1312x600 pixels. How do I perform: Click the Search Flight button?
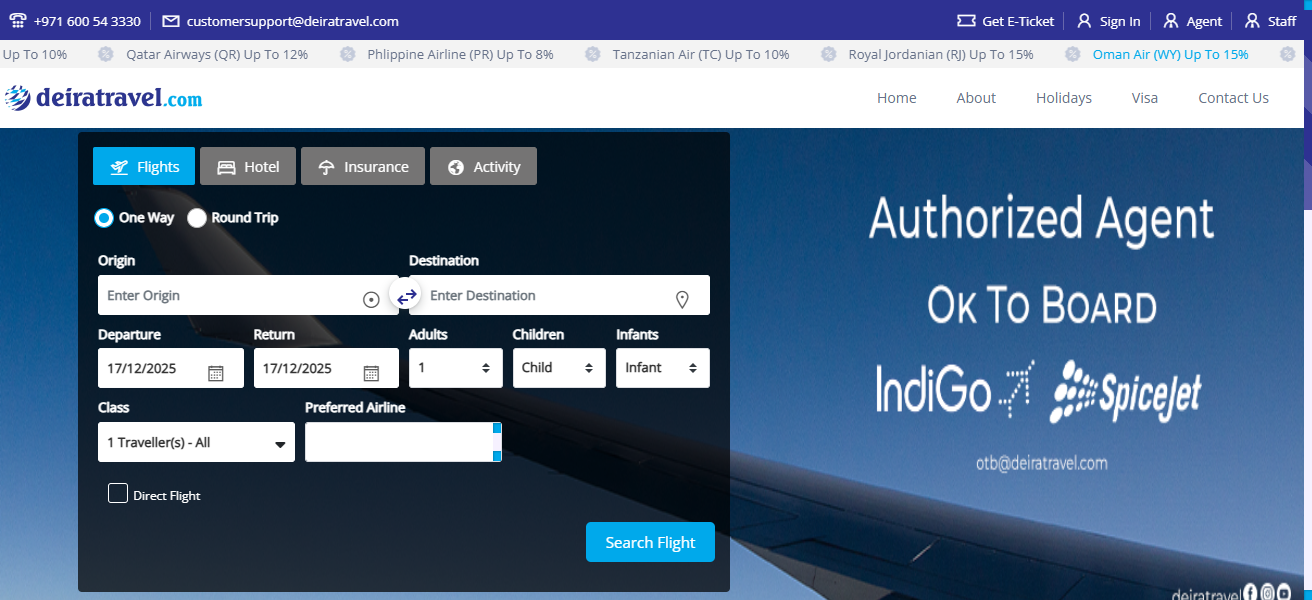point(650,542)
